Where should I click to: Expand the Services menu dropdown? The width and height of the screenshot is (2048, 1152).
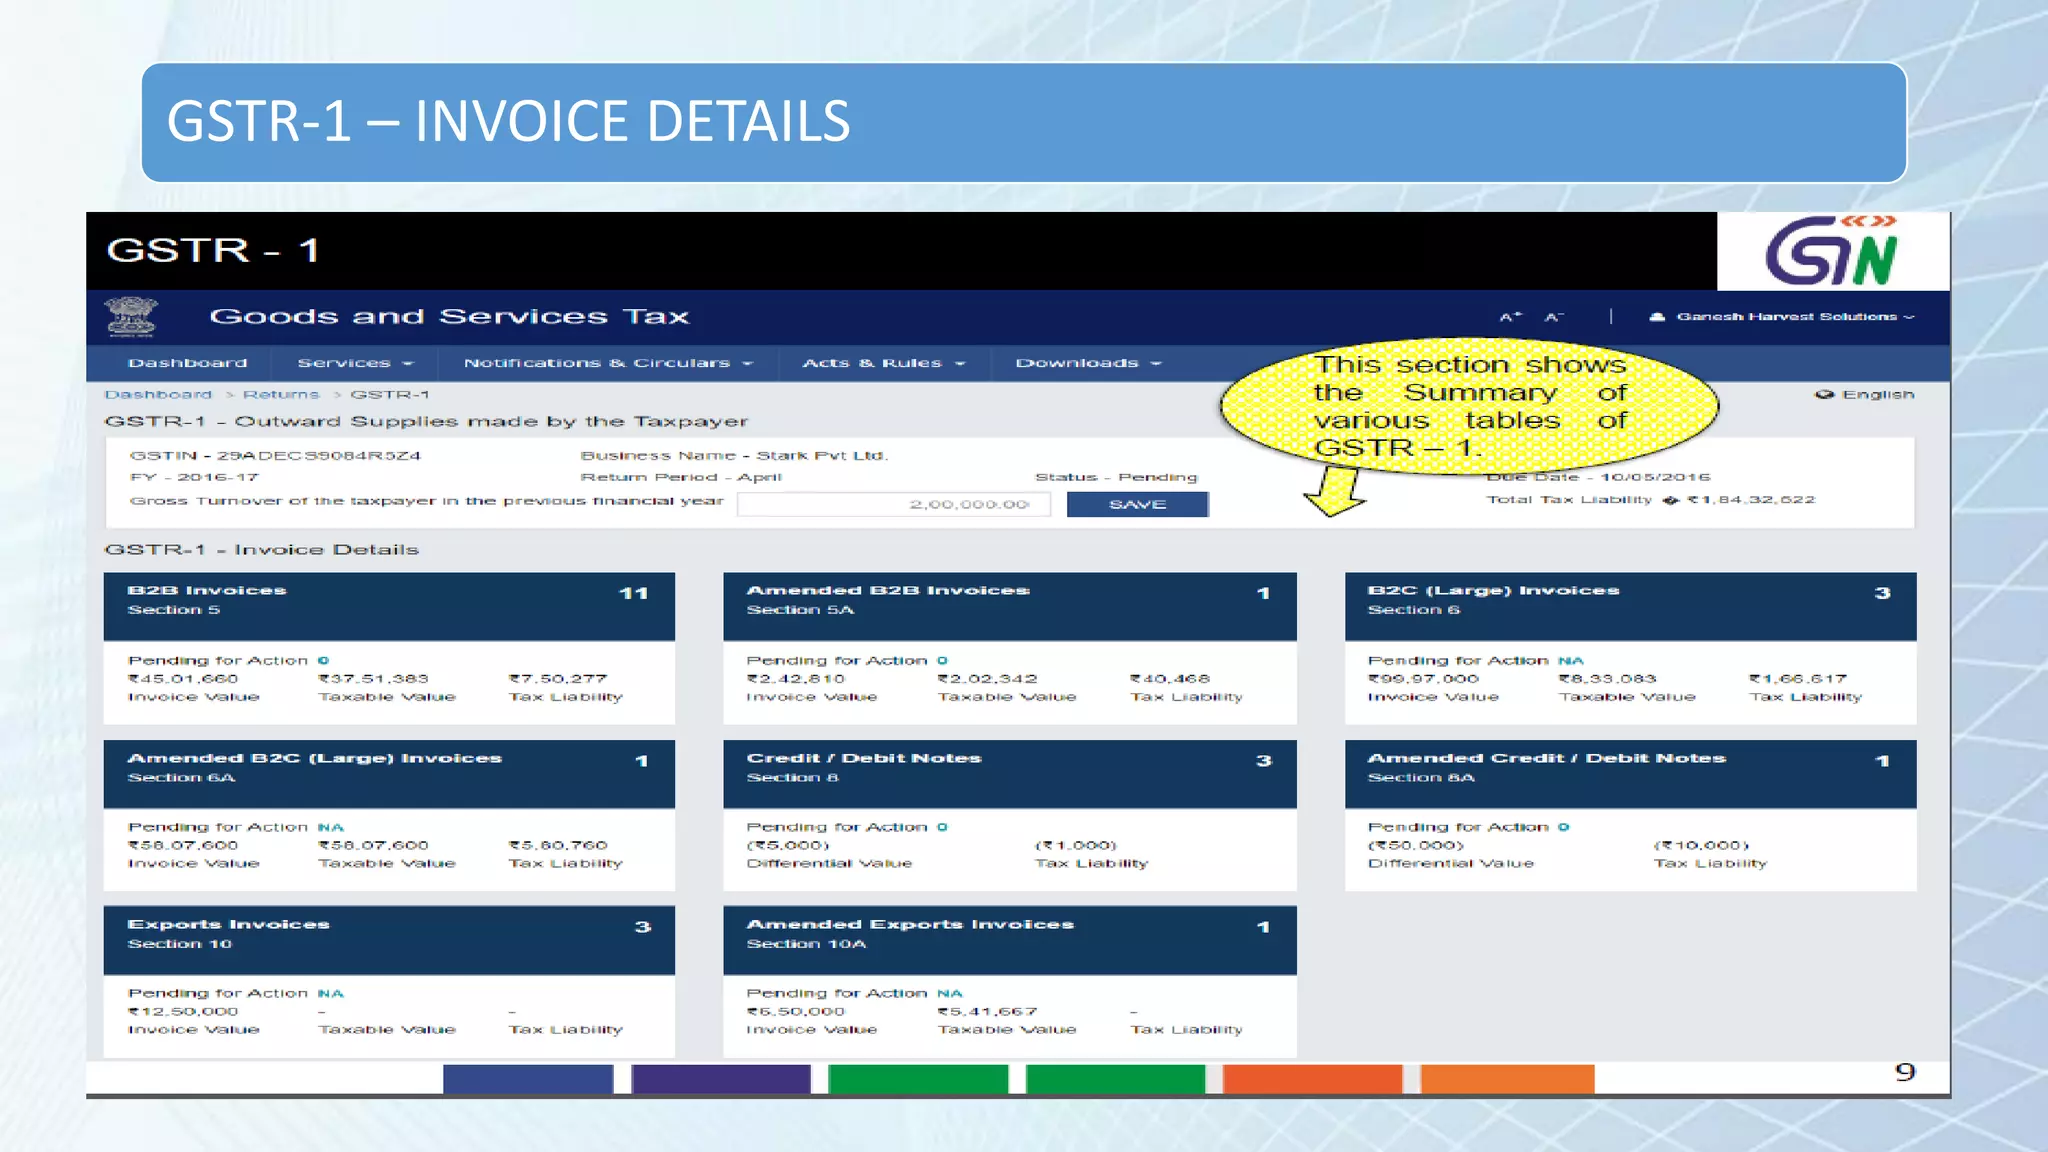coord(355,363)
